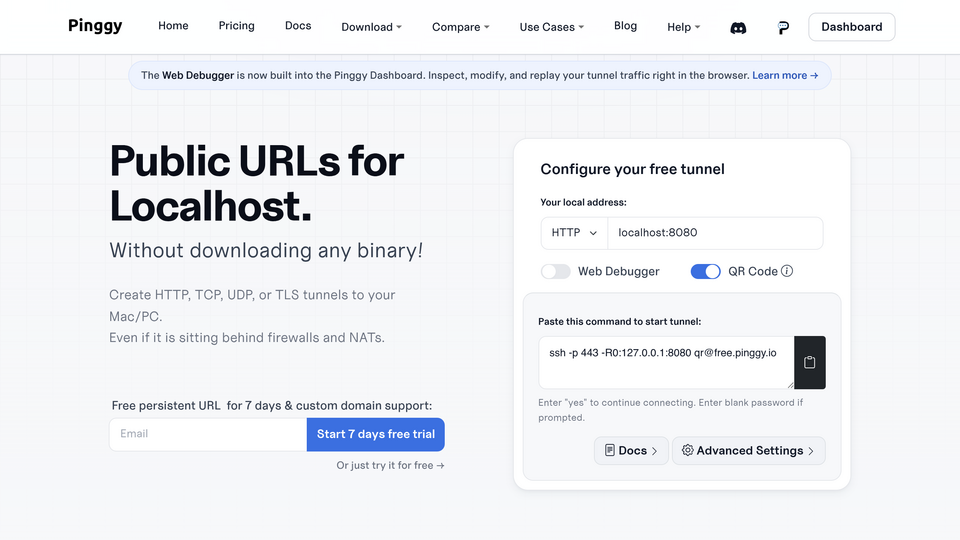The image size is (960, 540).
Task: Click the "Without downloading any binary!" text
Action: pos(266,250)
